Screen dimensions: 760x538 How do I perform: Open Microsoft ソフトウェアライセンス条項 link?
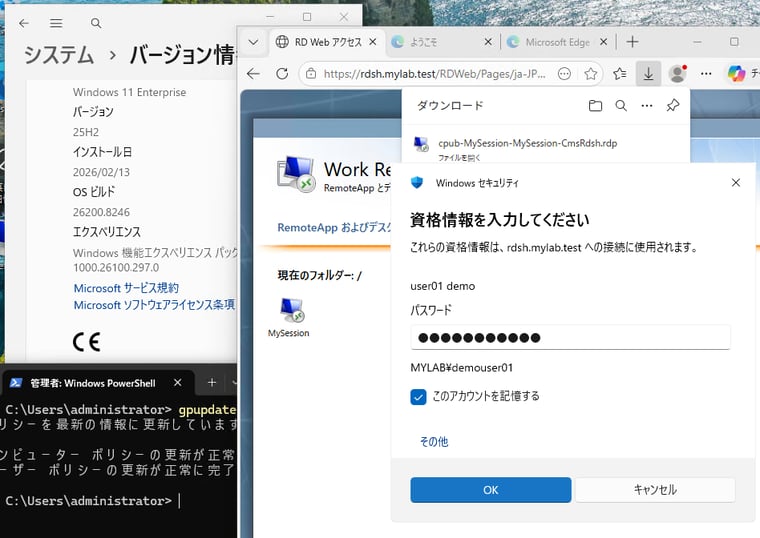[x=154, y=305]
